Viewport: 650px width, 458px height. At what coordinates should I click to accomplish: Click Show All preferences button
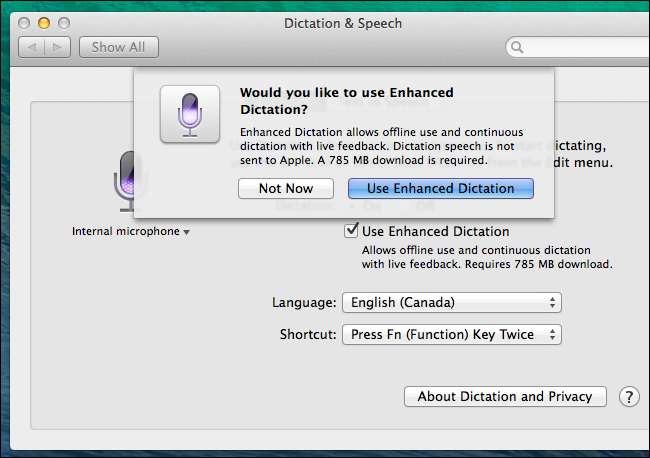[x=119, y=47]
